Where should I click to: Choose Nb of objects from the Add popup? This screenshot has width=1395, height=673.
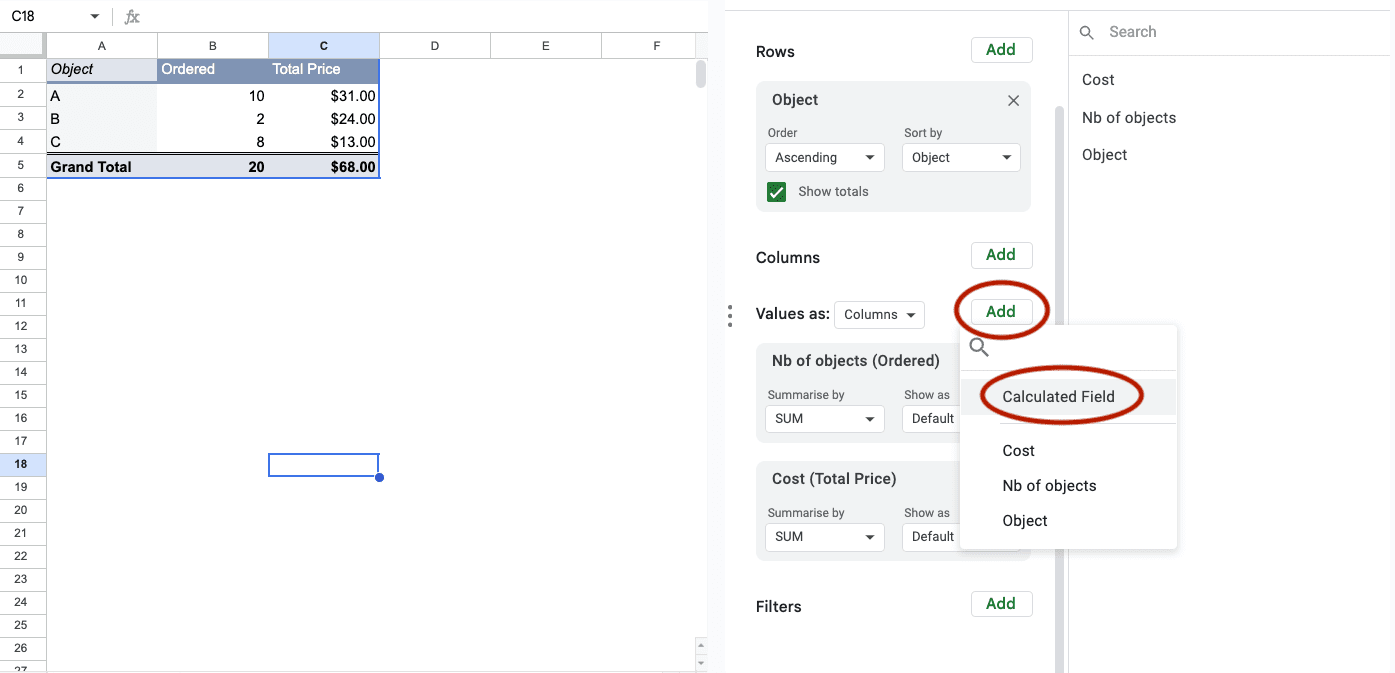1049,485
